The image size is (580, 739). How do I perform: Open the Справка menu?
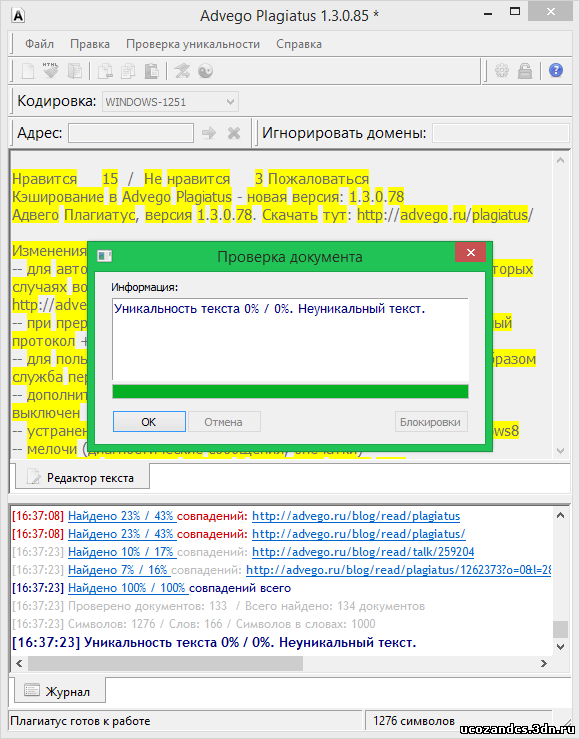pyautogui.click(x=299, y=44)
